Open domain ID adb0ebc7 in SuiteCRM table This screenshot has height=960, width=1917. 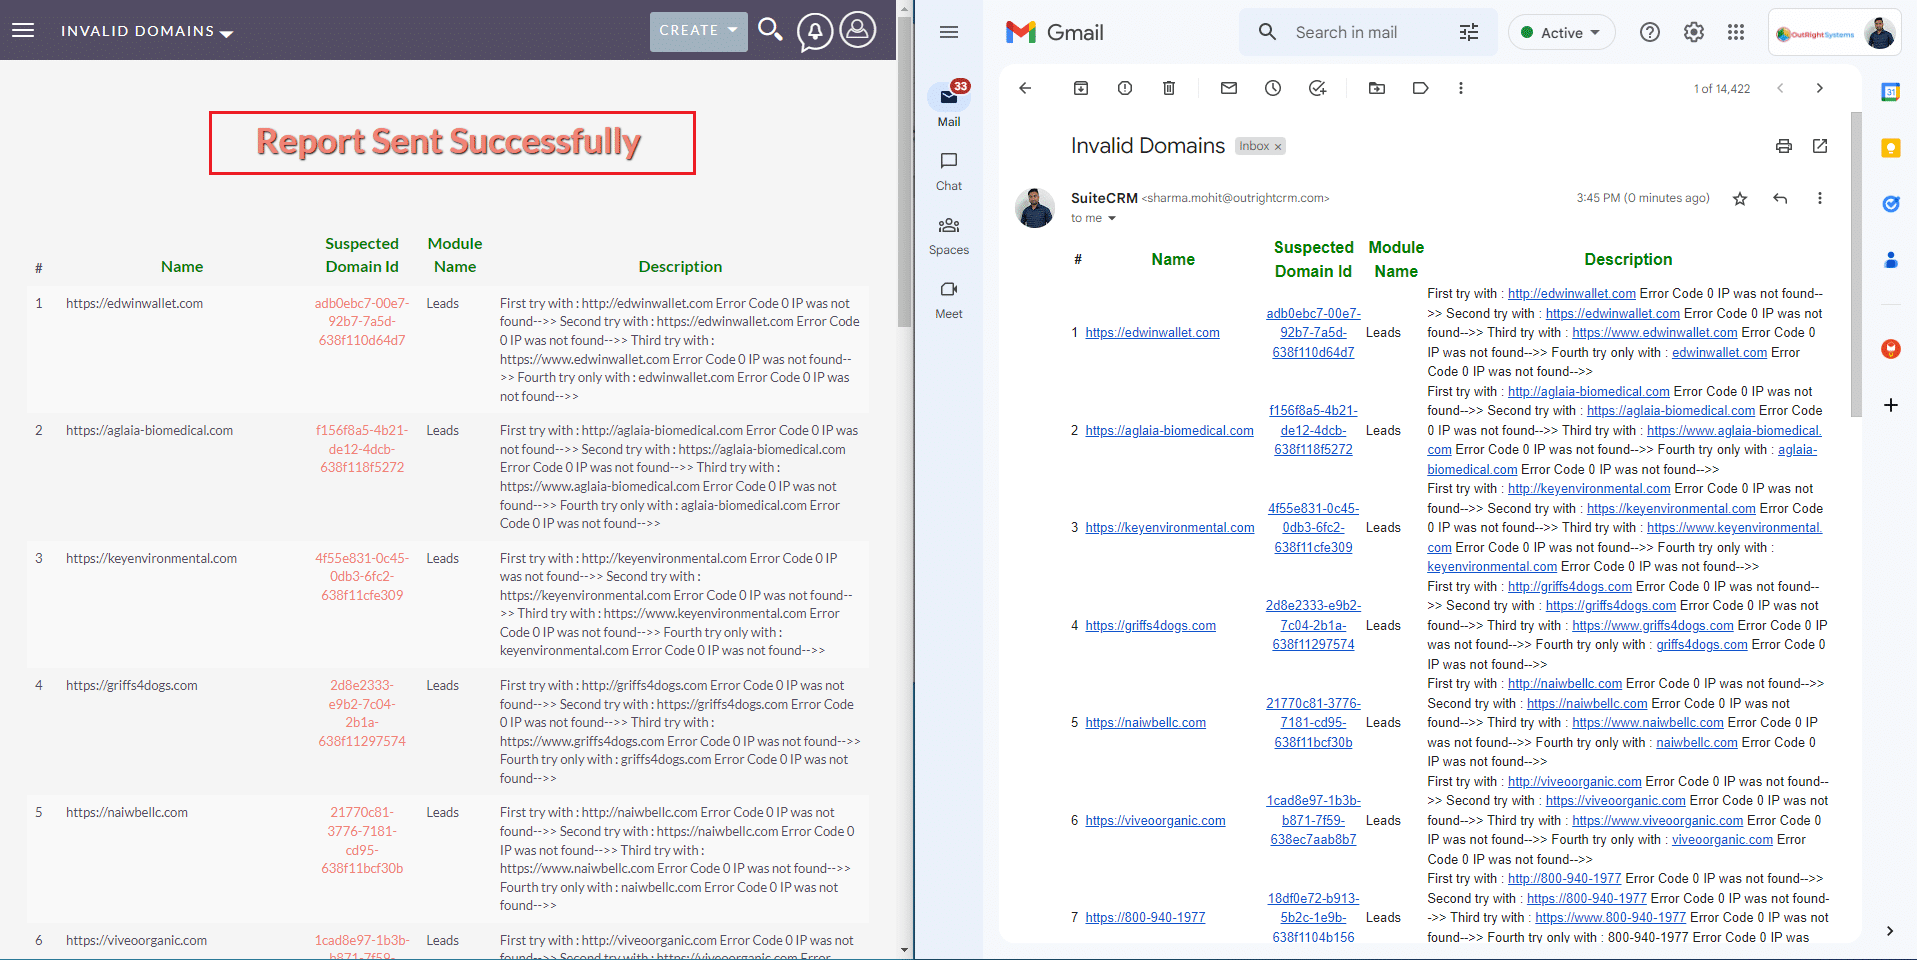(362, 322)
